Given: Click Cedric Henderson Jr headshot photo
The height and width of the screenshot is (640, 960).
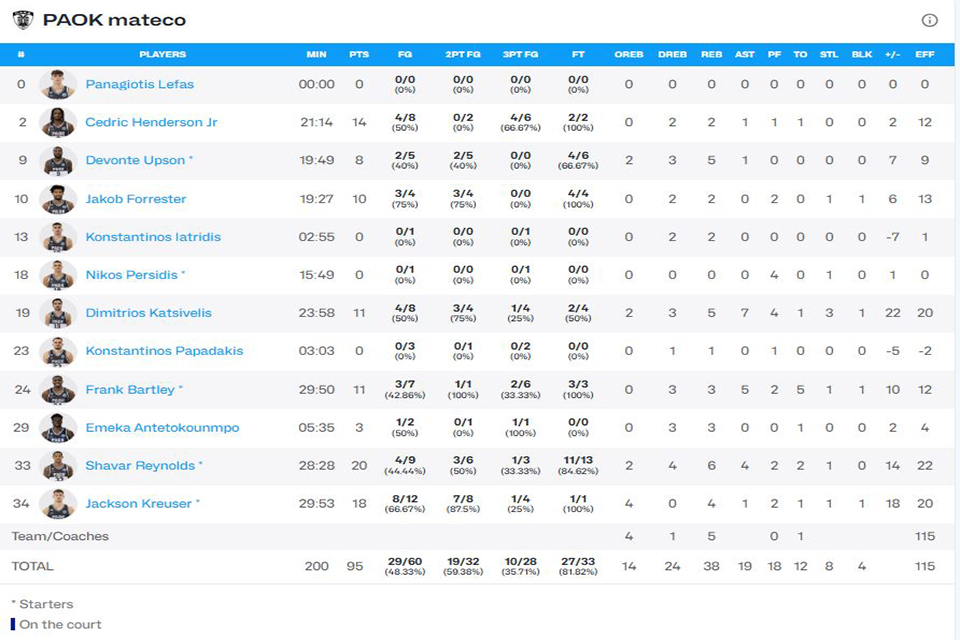Looking at the screenshot, I should click(x=58, y=122).
